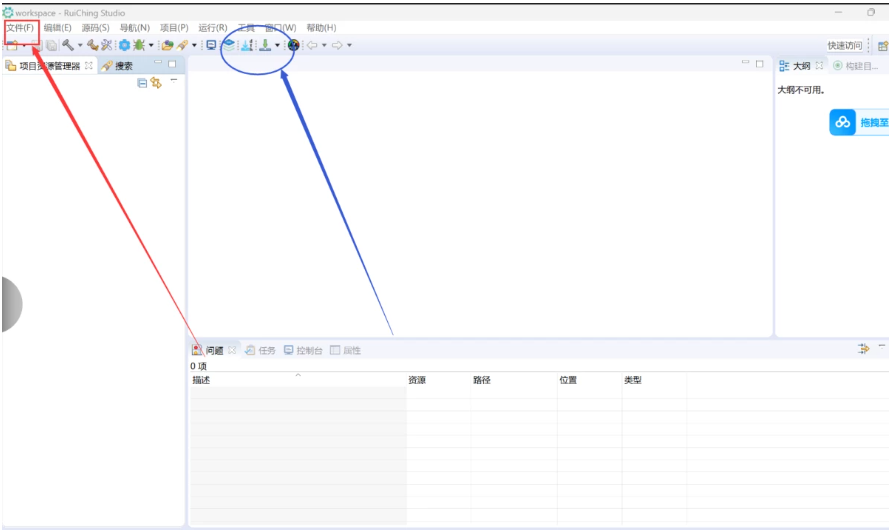Open the 源码(S) menu
The image size is (895, 530).
pos(95,27)
